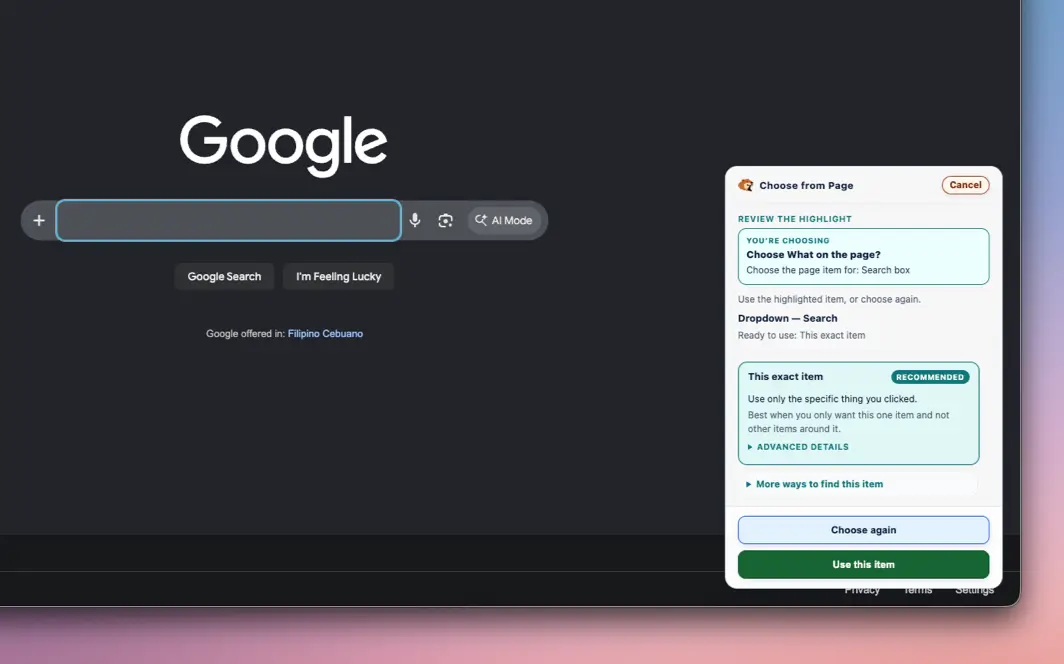Open AI Mode search
1064x664 pixels.
(x=504, y=220)
